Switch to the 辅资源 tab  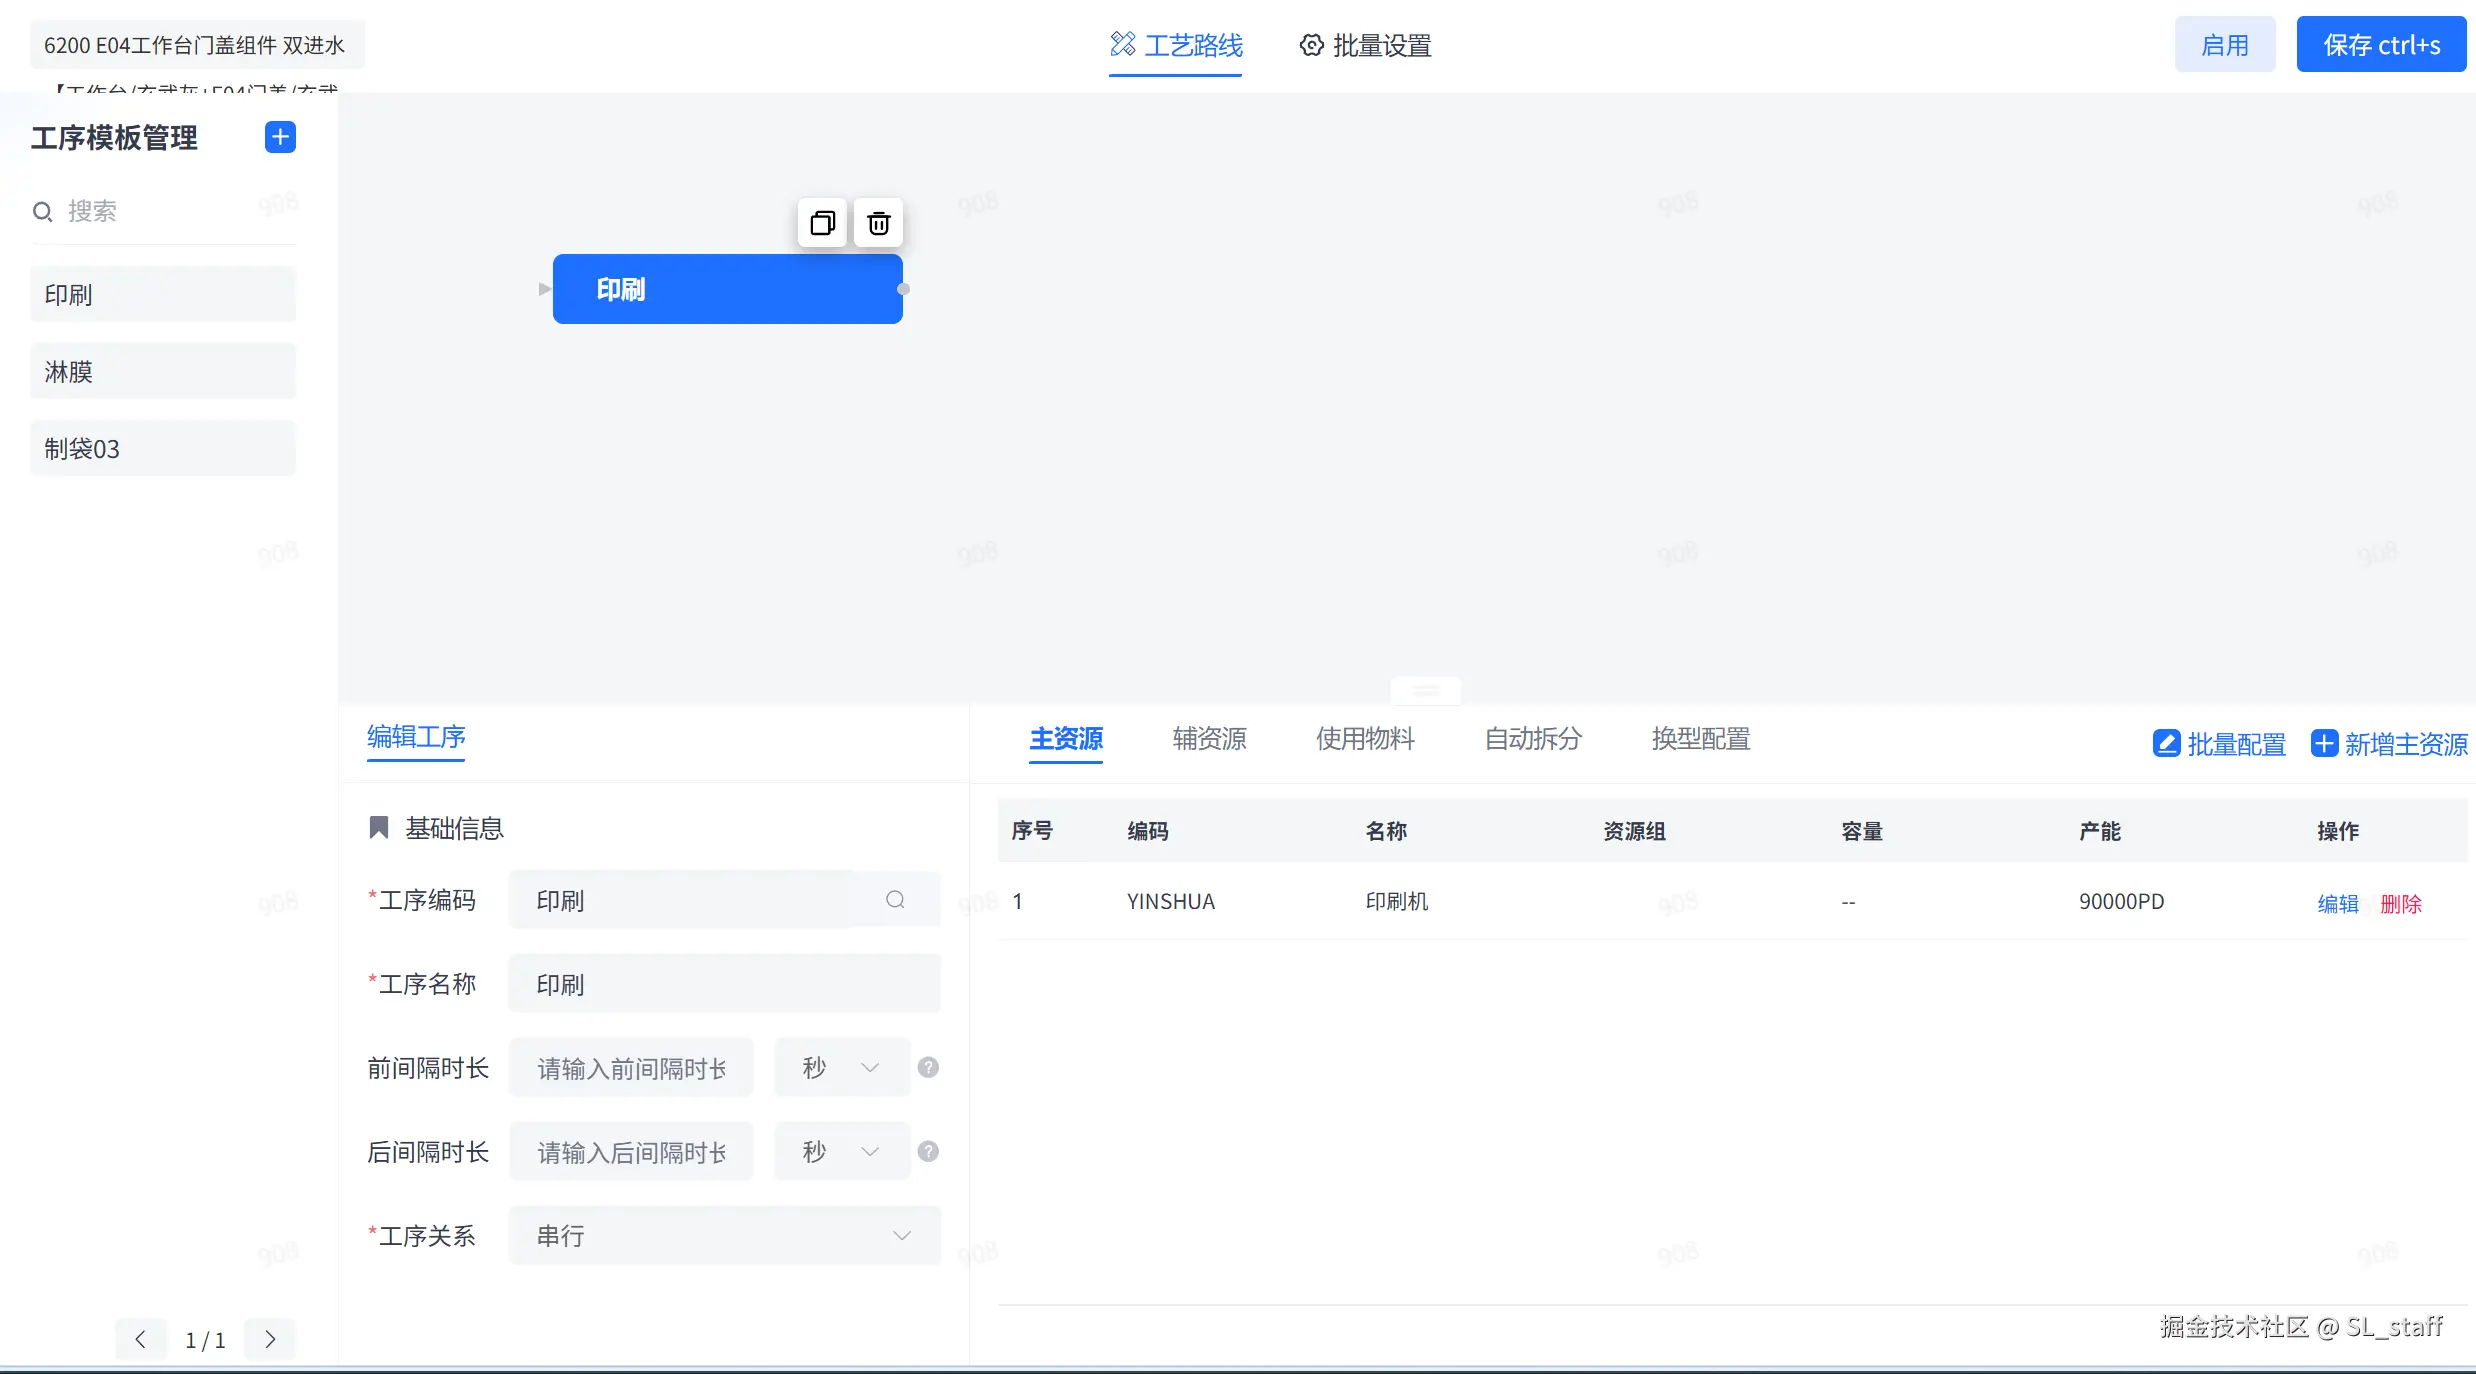[x=1209, y=739]
